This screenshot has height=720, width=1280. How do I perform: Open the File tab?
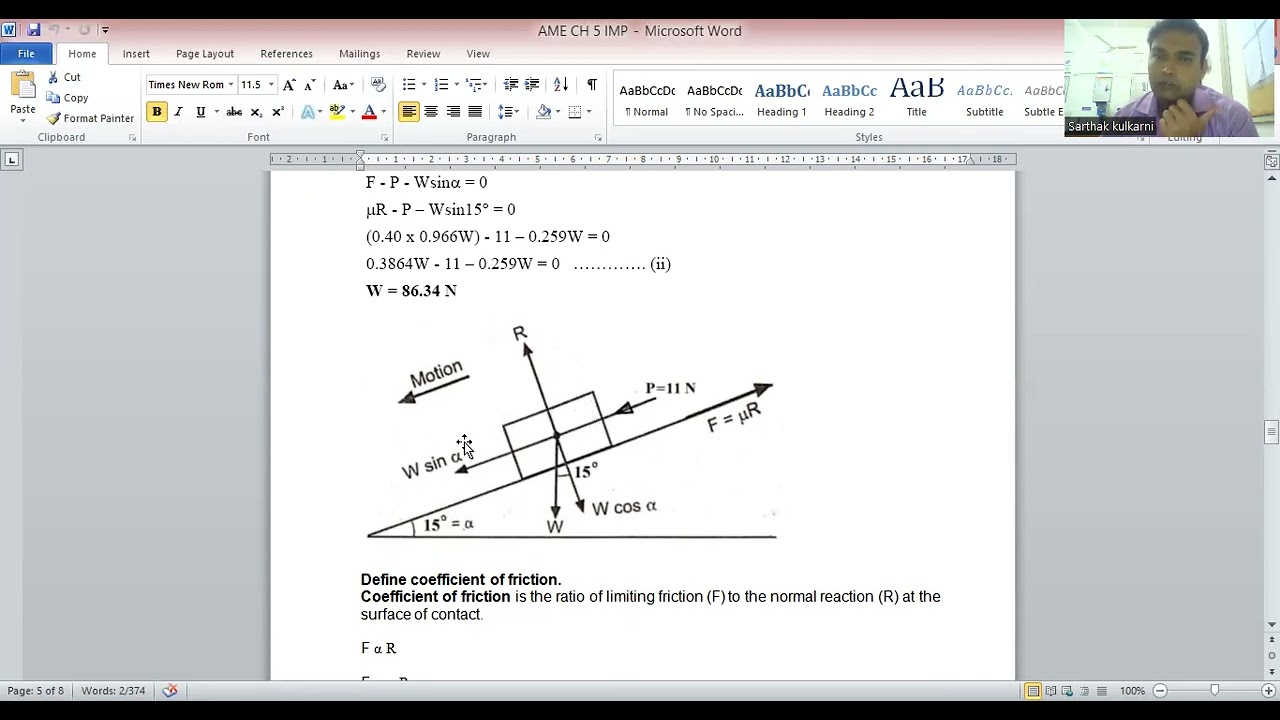(26, 54)
